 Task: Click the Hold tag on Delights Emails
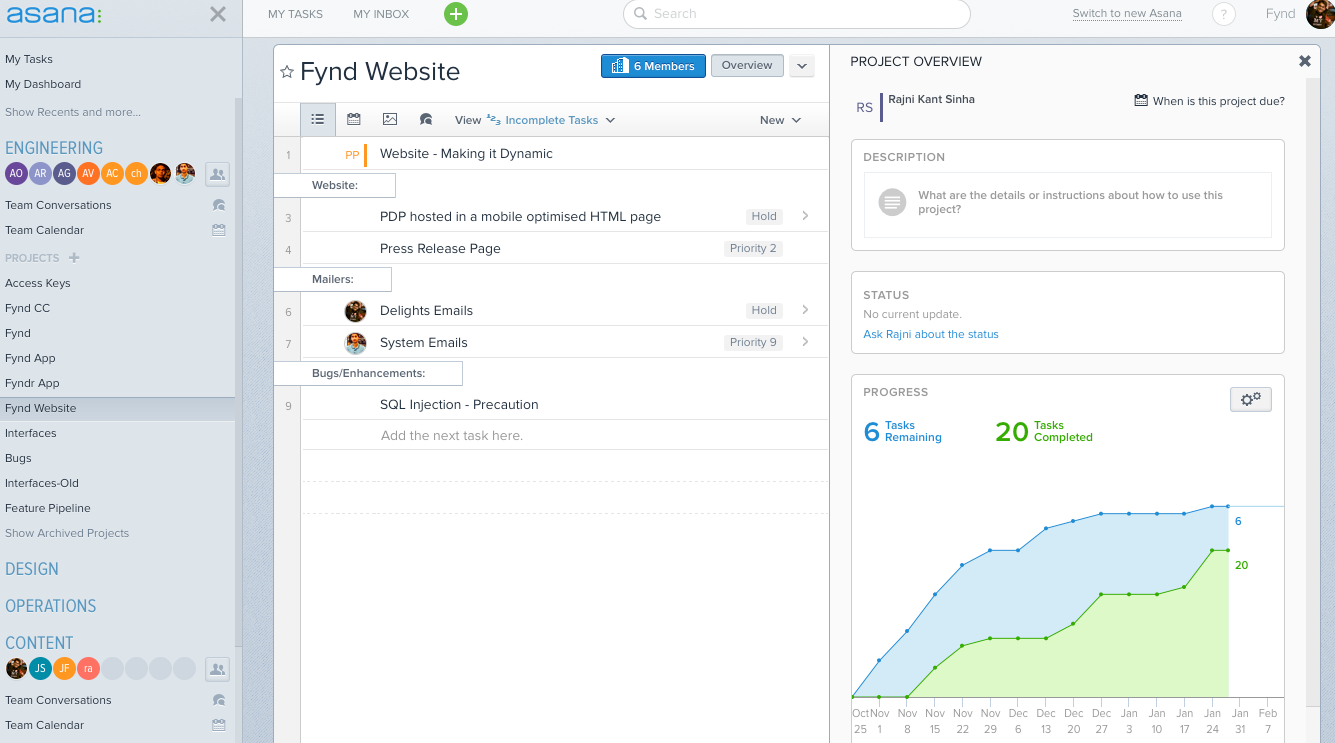pos(764,310)
